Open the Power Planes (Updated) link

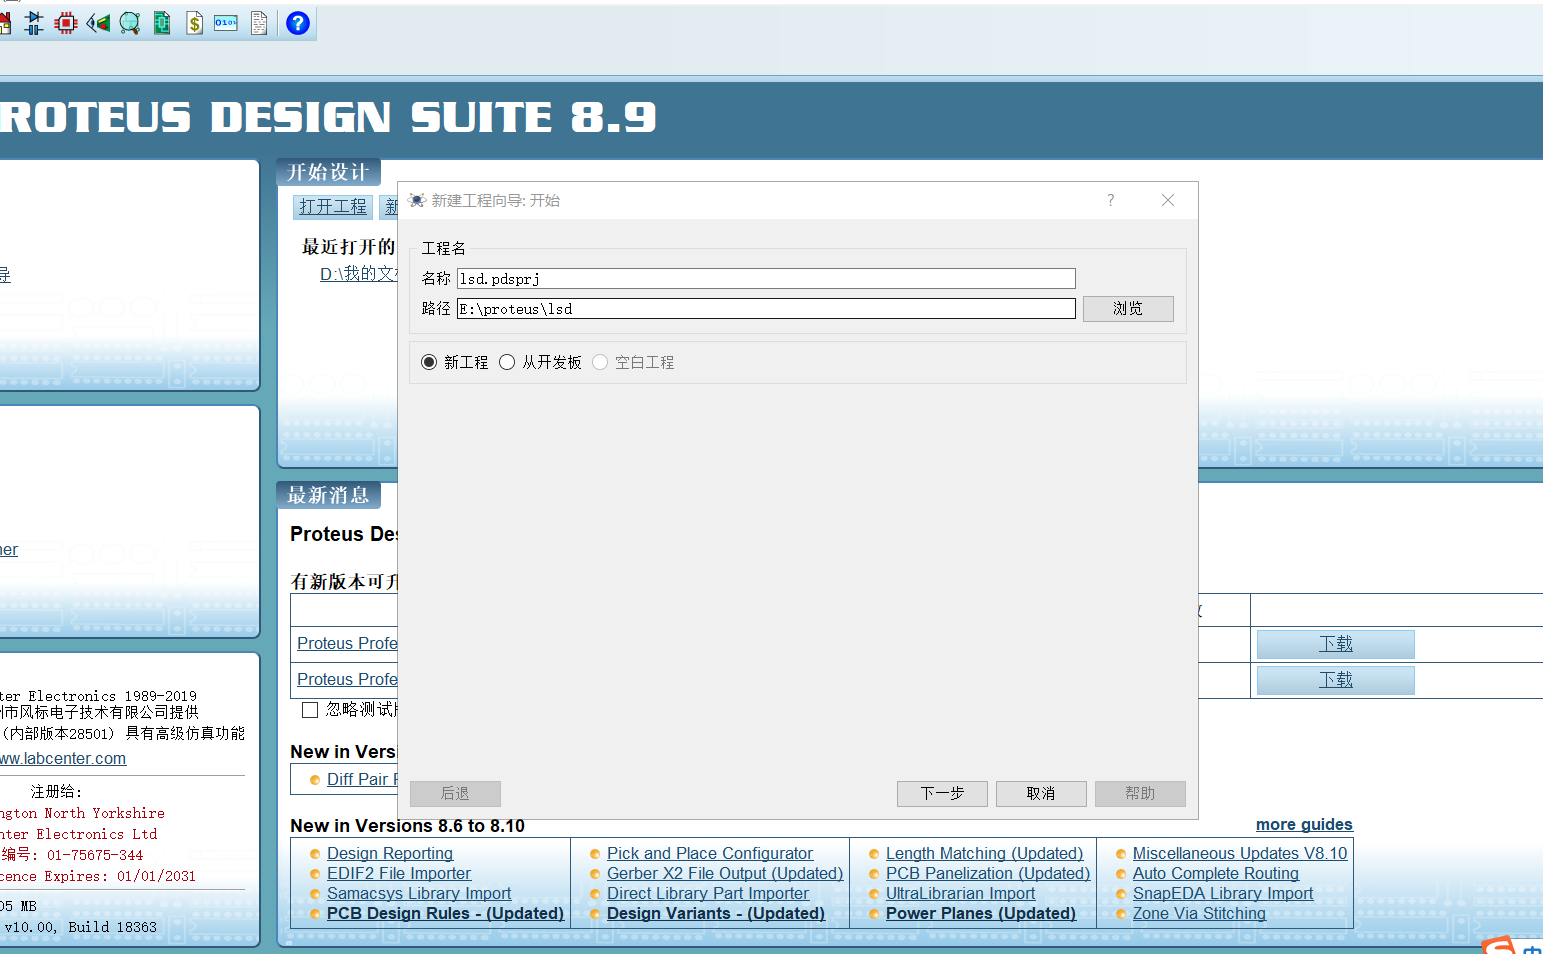point(981,914)
